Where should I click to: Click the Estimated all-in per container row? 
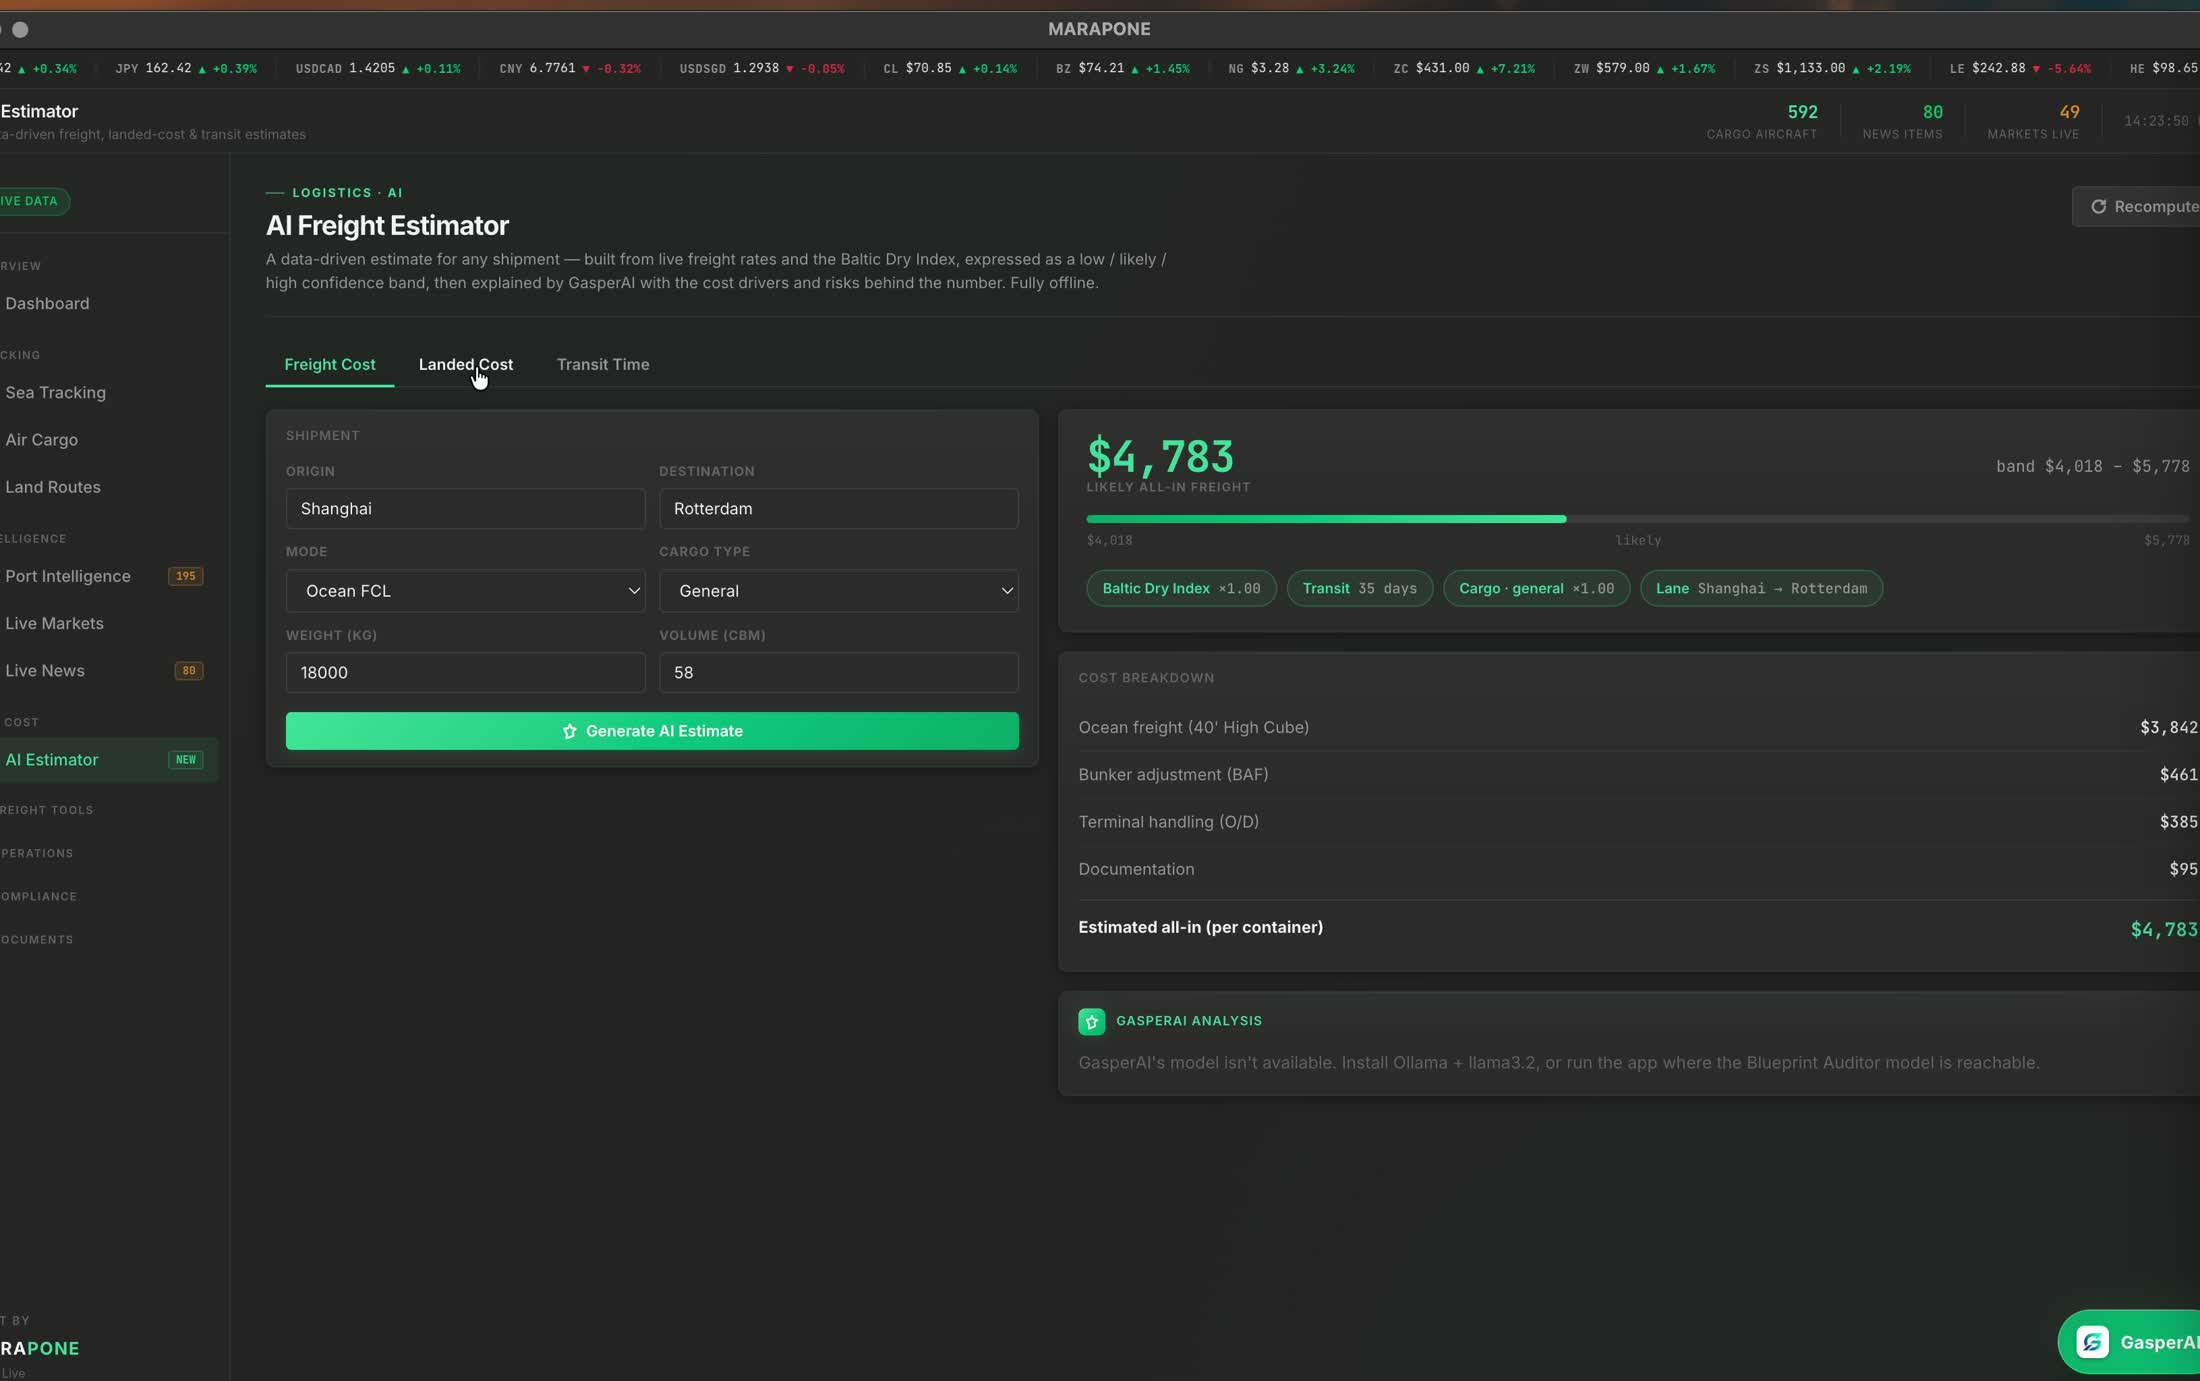click(1638, 928)
